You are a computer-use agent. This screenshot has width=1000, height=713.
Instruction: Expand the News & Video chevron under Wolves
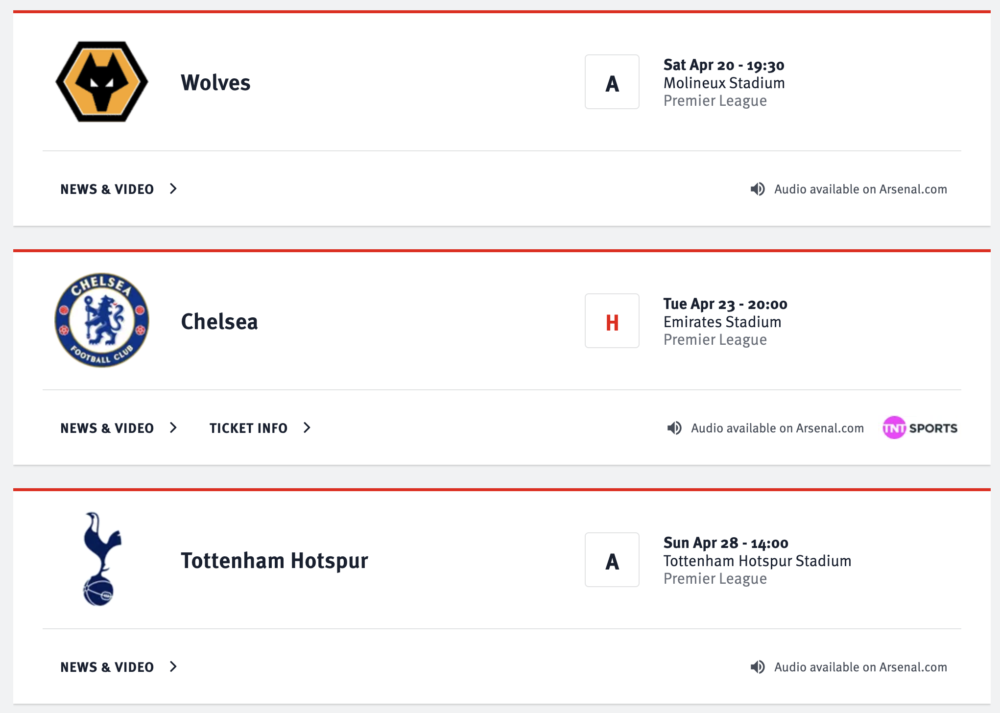click(173, 189)
